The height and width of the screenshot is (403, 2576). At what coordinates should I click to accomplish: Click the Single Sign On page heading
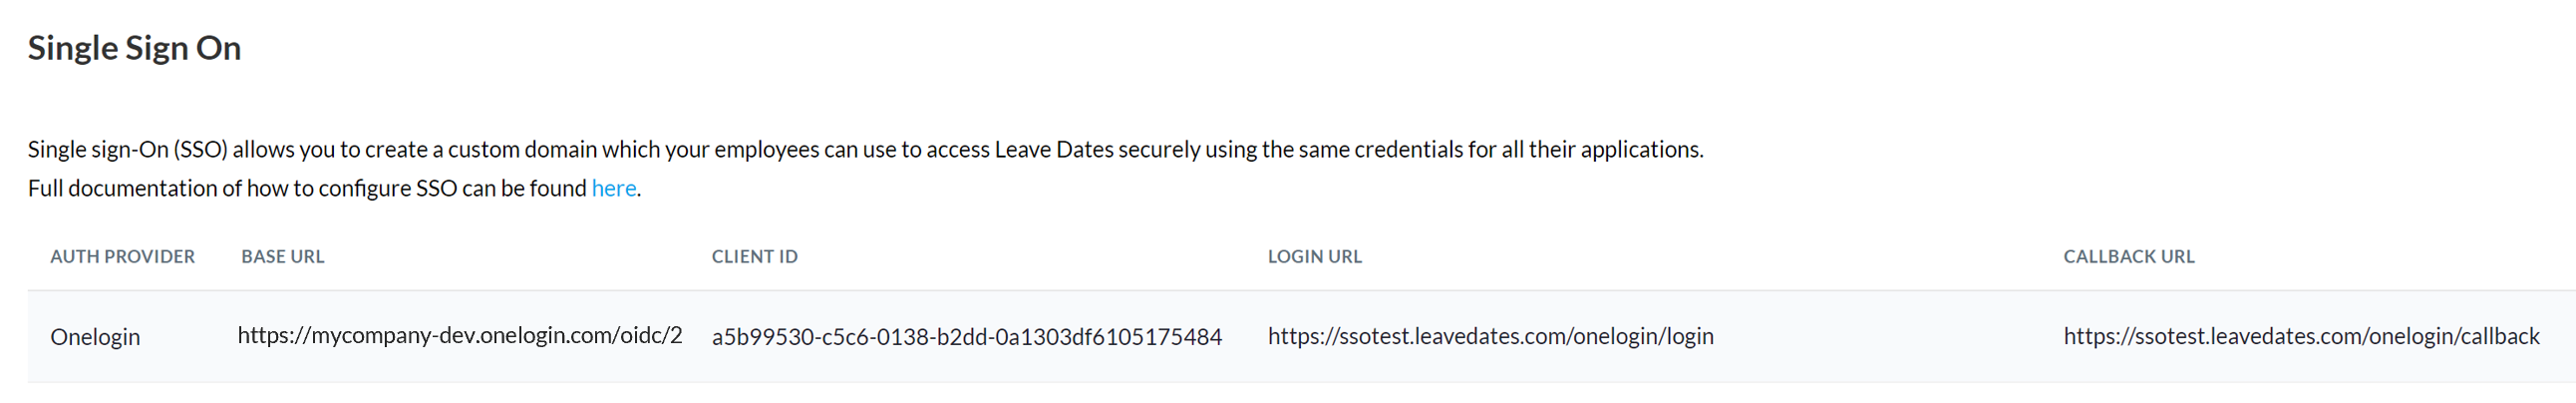134,48
